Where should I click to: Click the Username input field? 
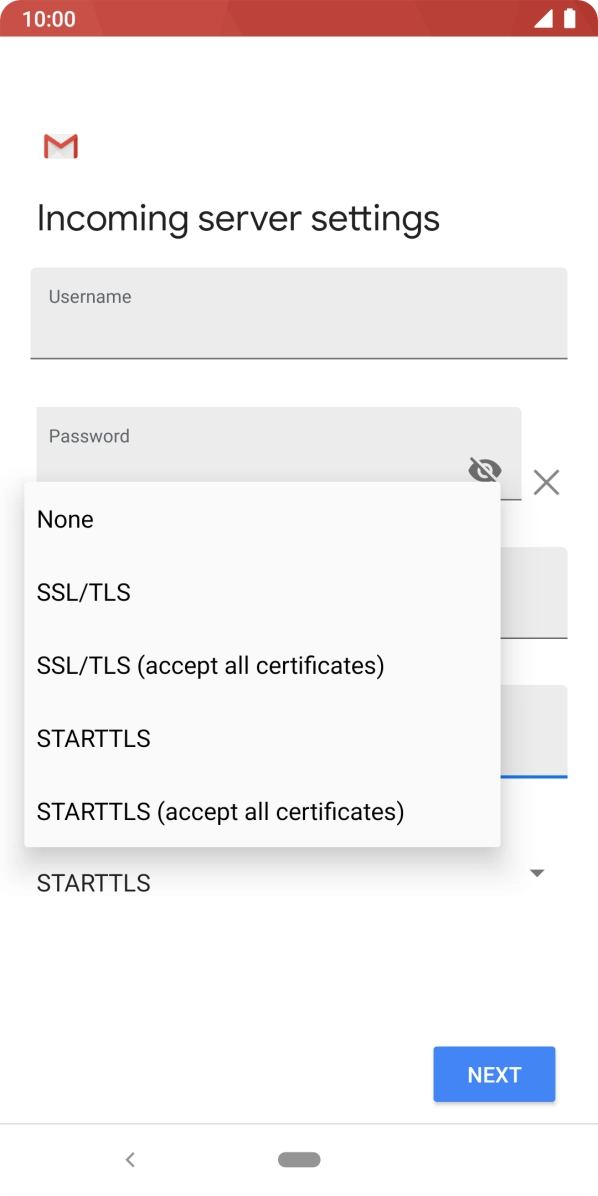tap(298, 312)
